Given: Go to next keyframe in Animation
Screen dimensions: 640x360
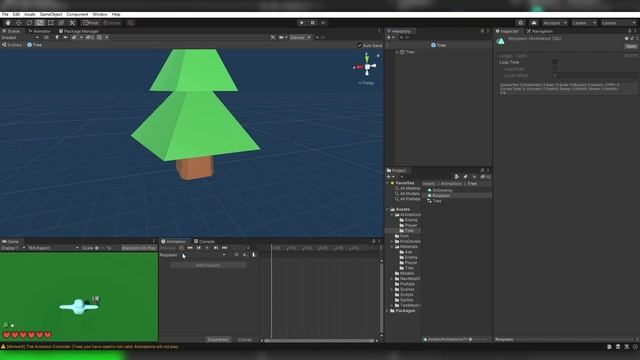Looking at the screenshot, I should point(216,248).
